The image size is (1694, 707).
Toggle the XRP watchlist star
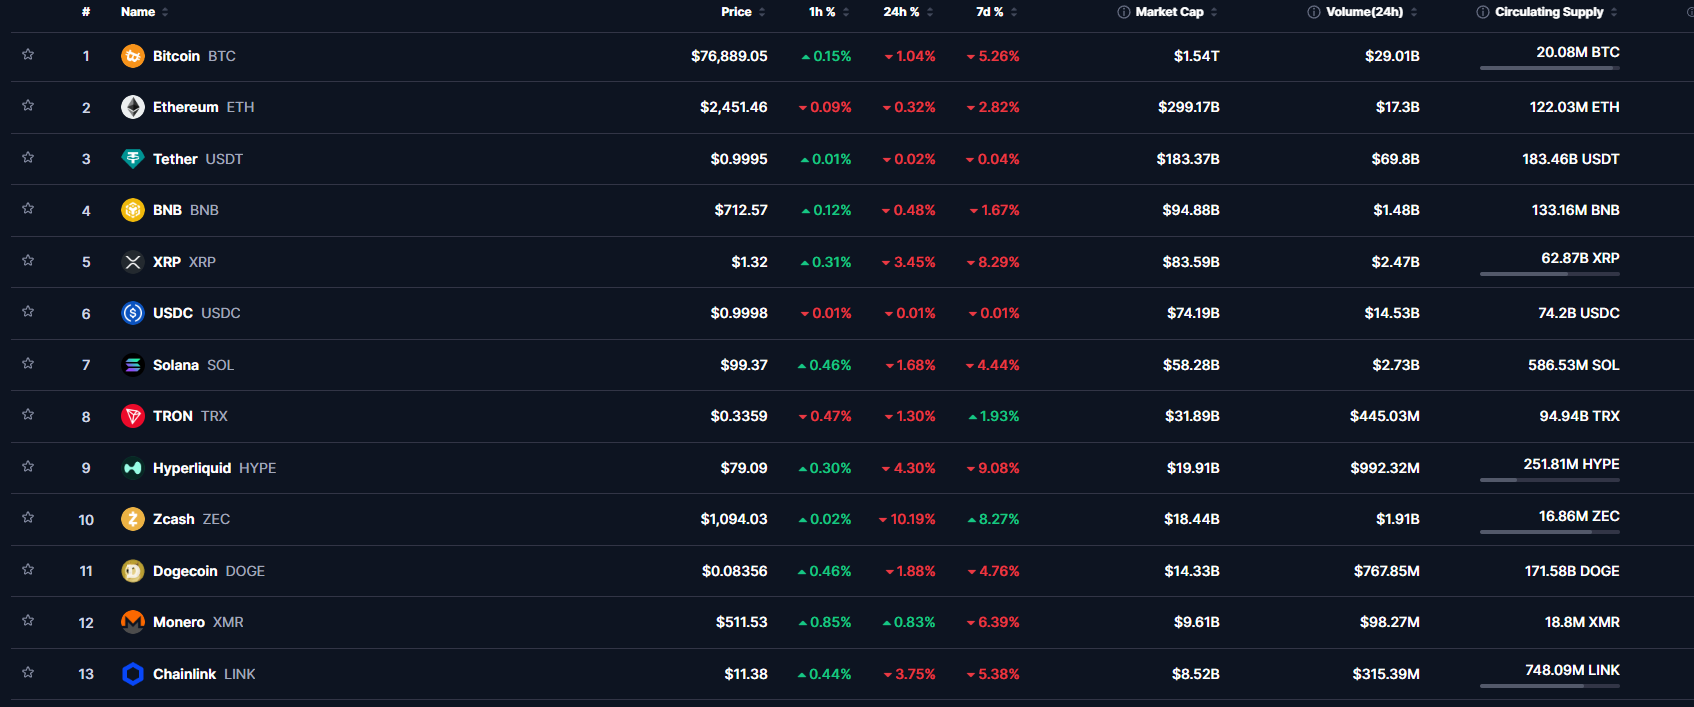(28, 260)
